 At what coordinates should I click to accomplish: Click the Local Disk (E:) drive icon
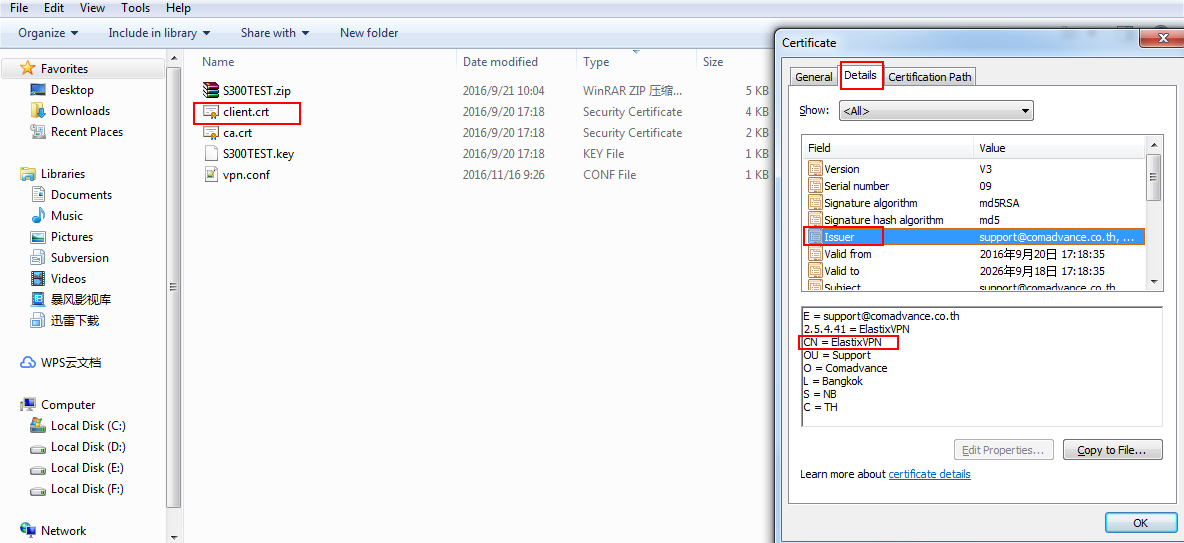[39, 468]
